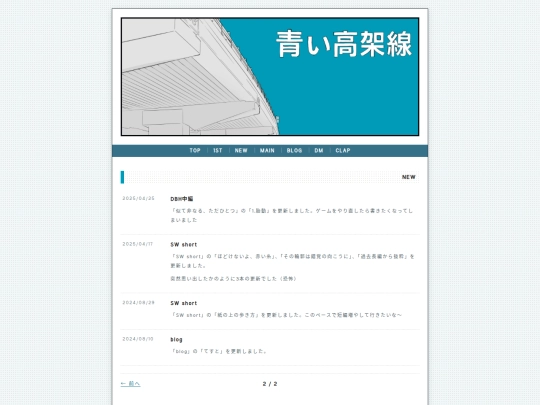Visit the BLOG menu link
The width and height of the screenshot is (540, 405).
point(294,150)
